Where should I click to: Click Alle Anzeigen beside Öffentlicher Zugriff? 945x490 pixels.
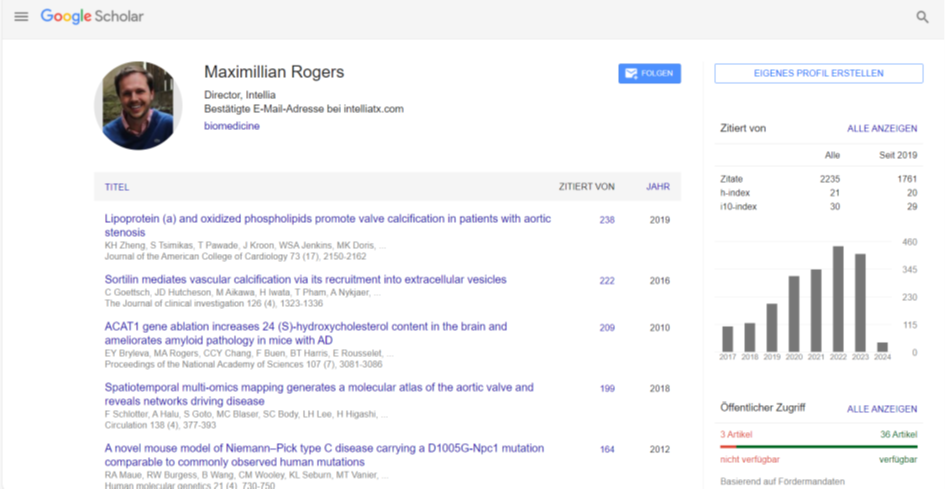click(882, 409)
